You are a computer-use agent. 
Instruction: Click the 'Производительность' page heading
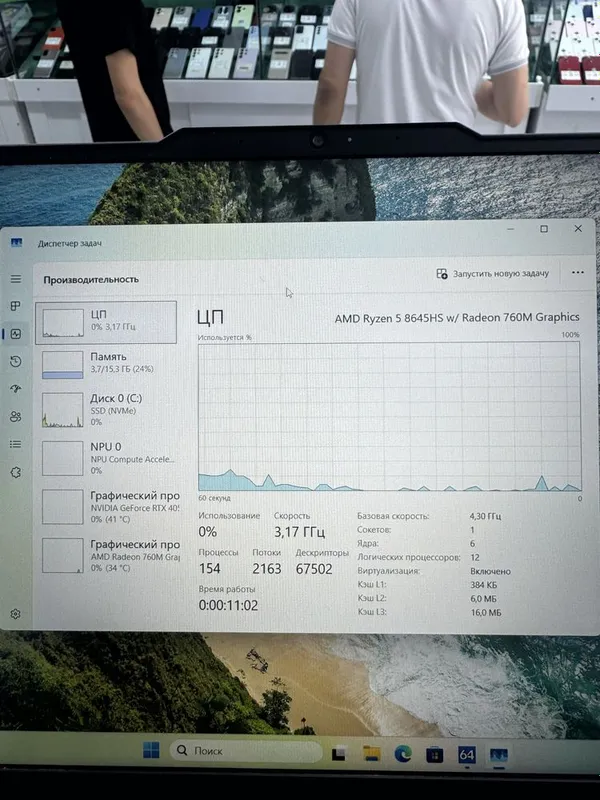click(91, 280)
